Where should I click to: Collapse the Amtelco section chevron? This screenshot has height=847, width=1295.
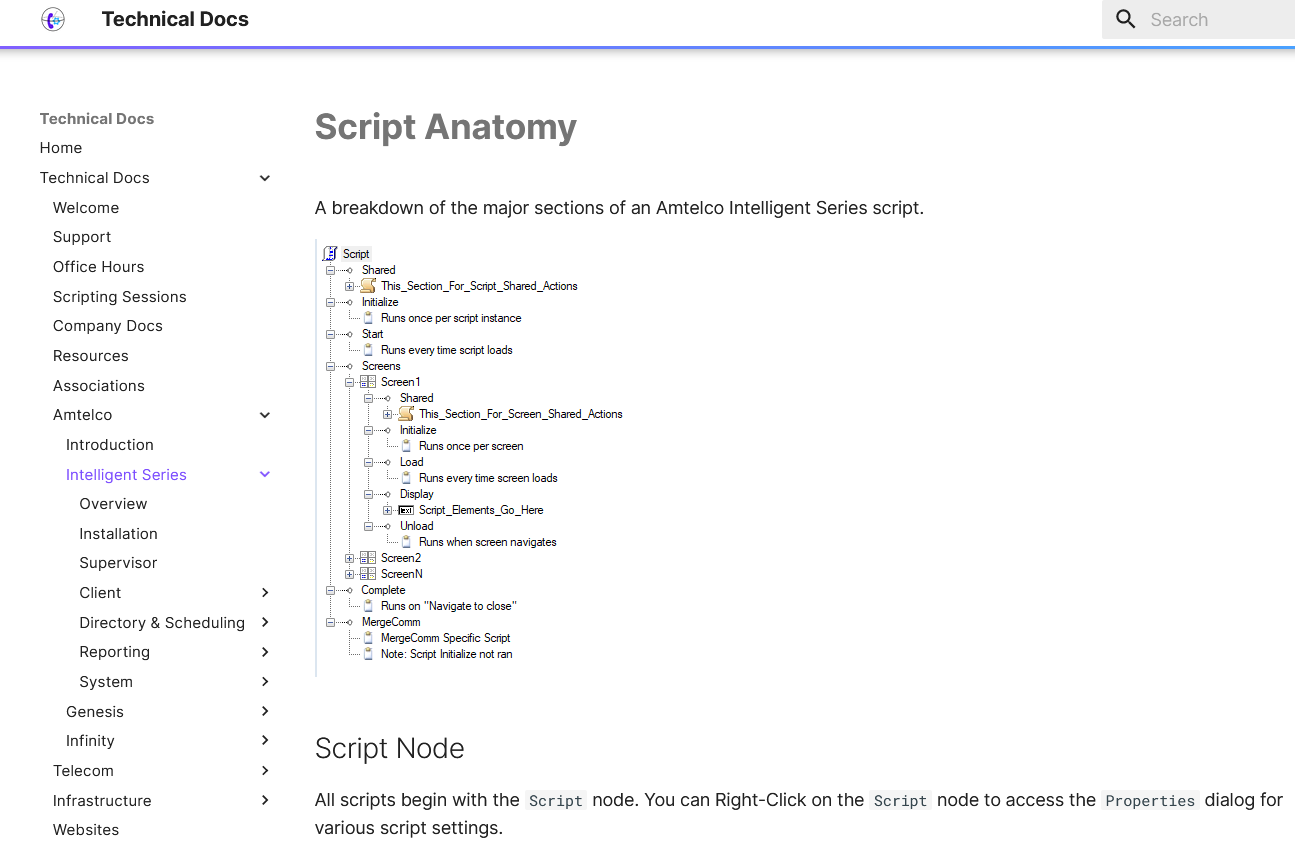(x=265, y=415)
